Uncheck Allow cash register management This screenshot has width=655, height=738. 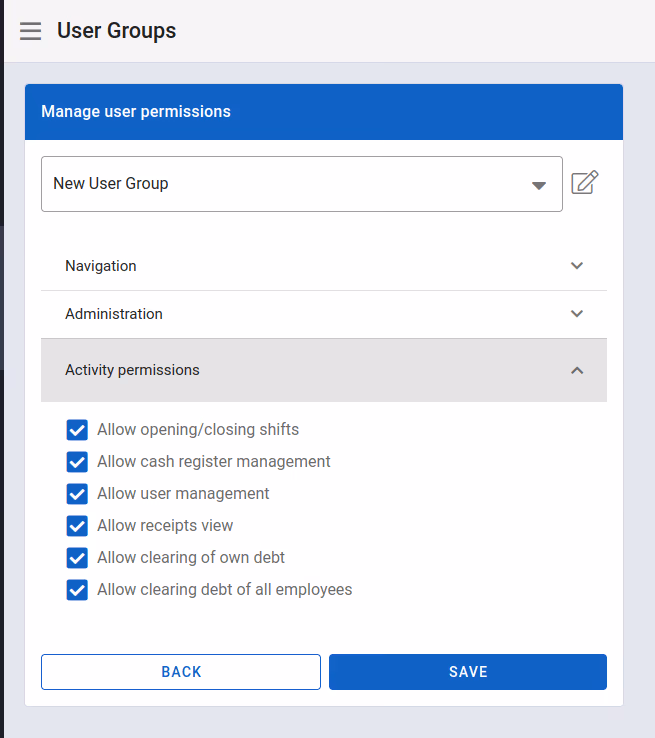77,462
